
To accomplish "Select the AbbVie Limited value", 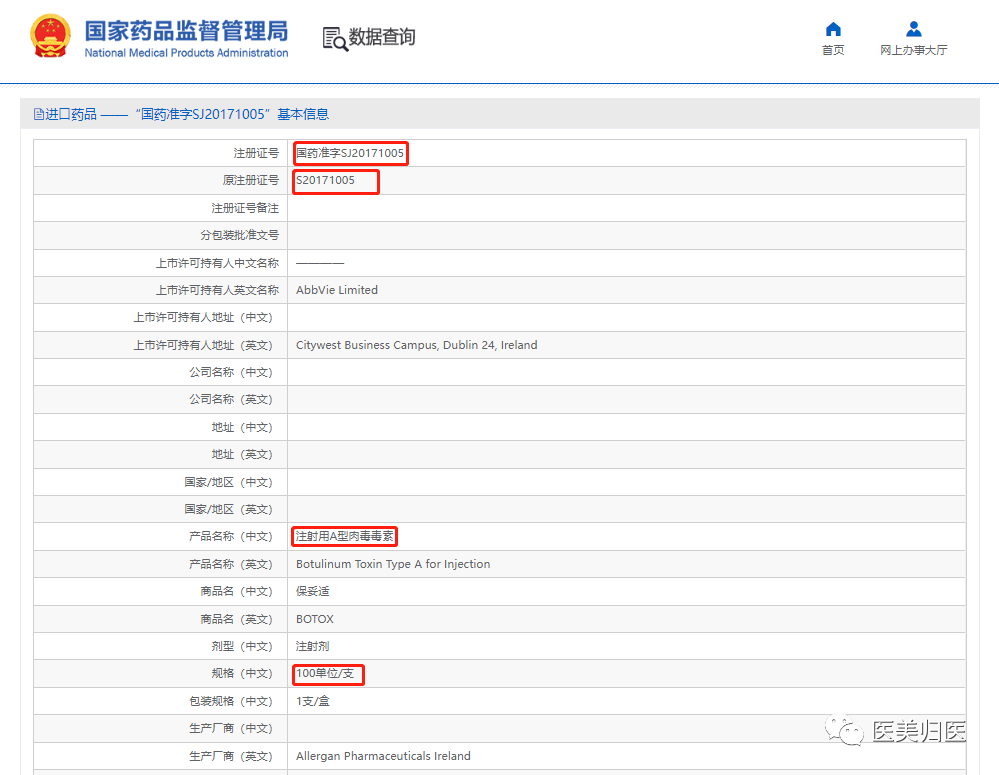I will [336, 290].
